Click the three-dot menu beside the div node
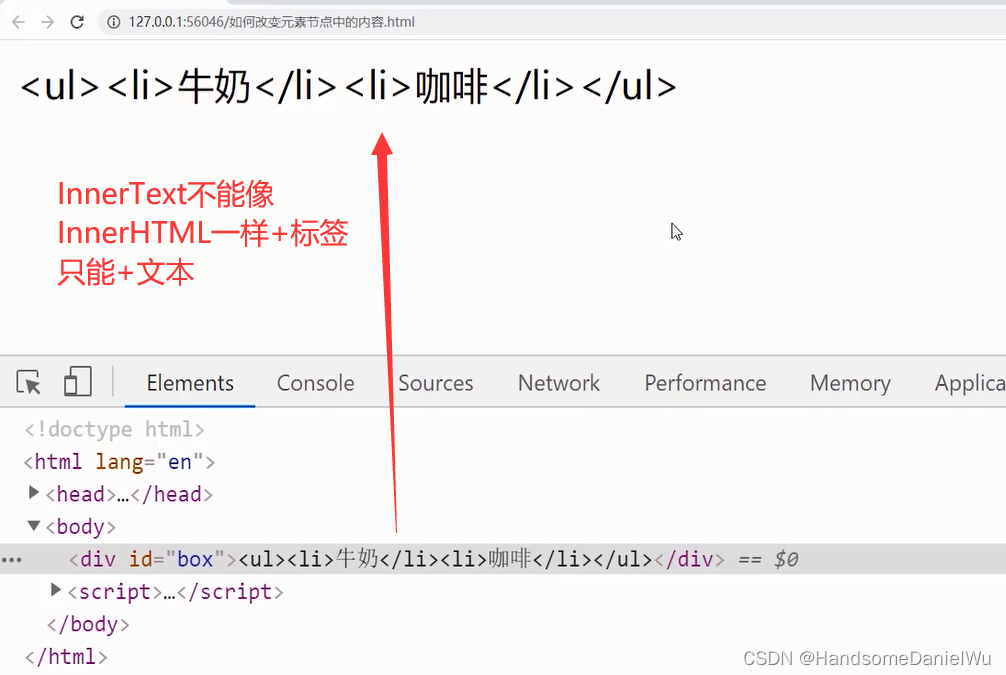The width and height of the screenshot is (1006, 675). (12, 559)
